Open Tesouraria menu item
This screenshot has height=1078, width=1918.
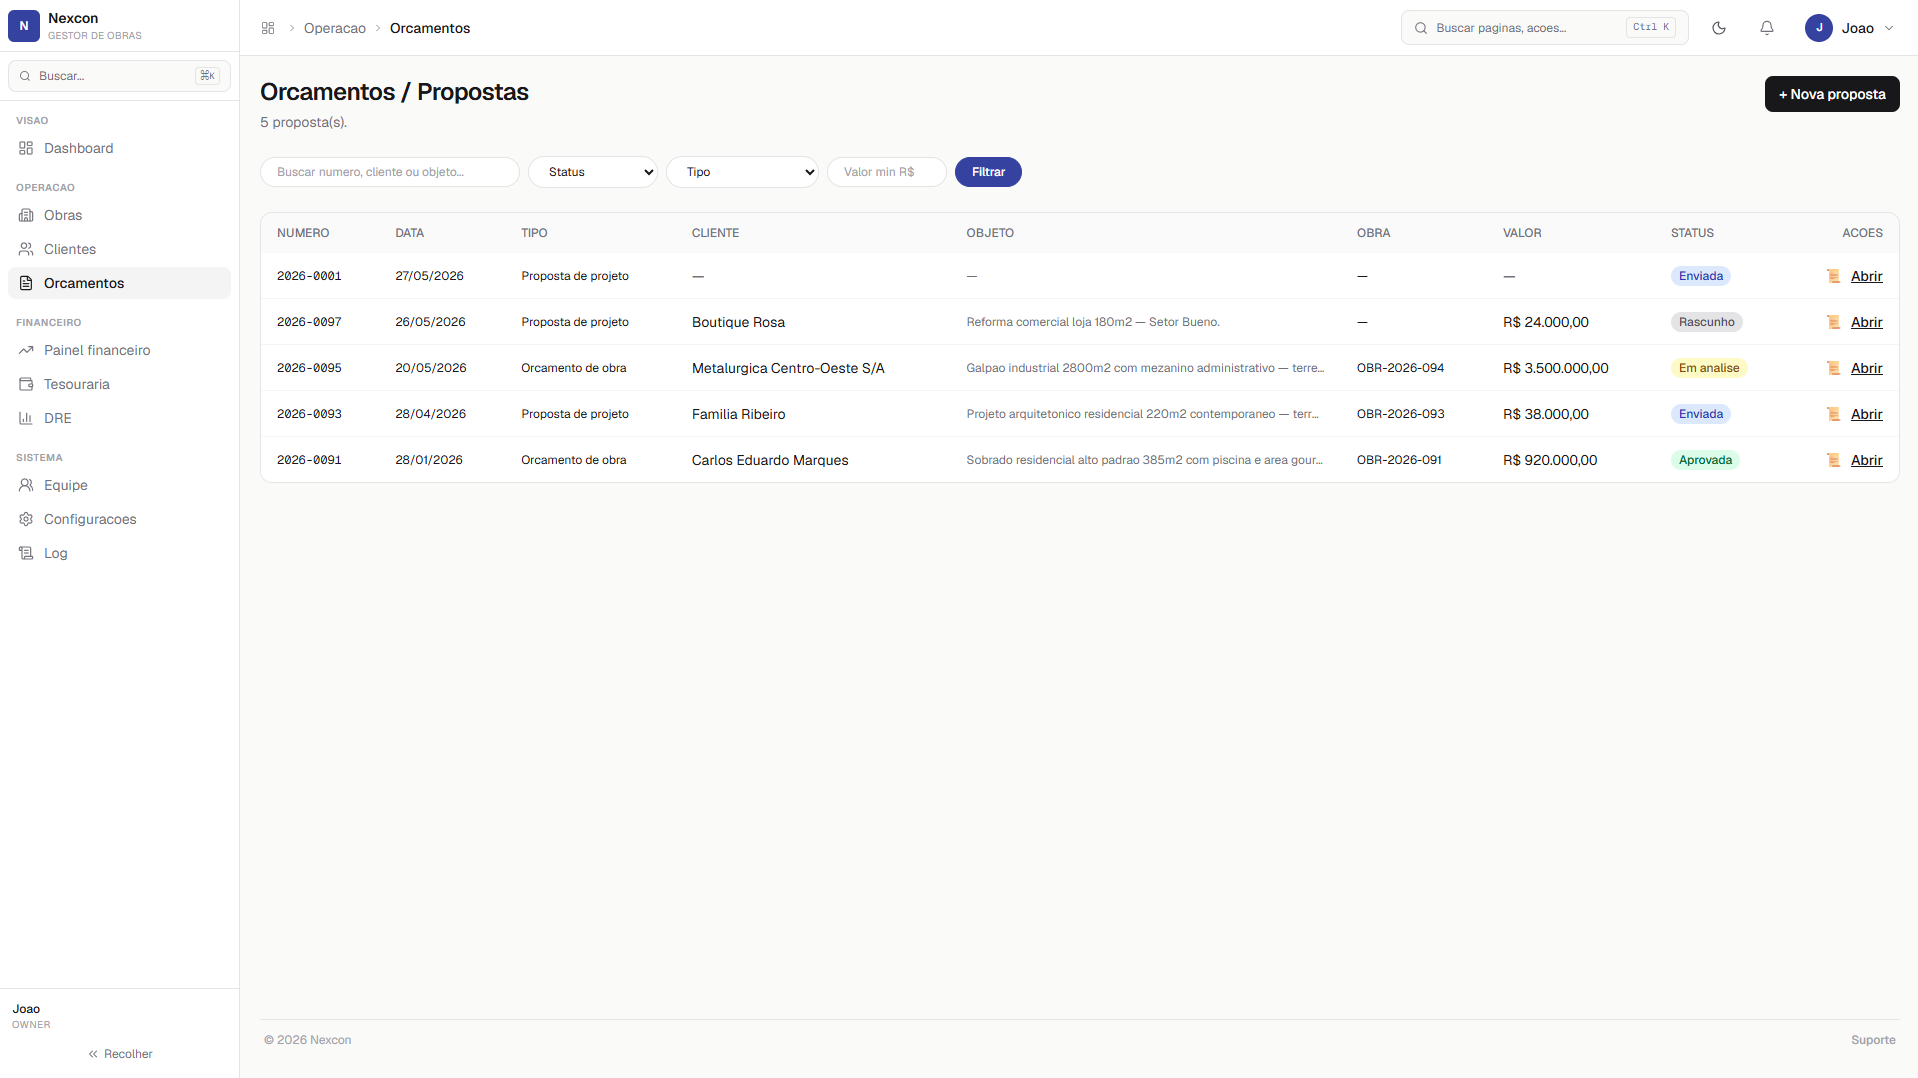click(119, 384)
